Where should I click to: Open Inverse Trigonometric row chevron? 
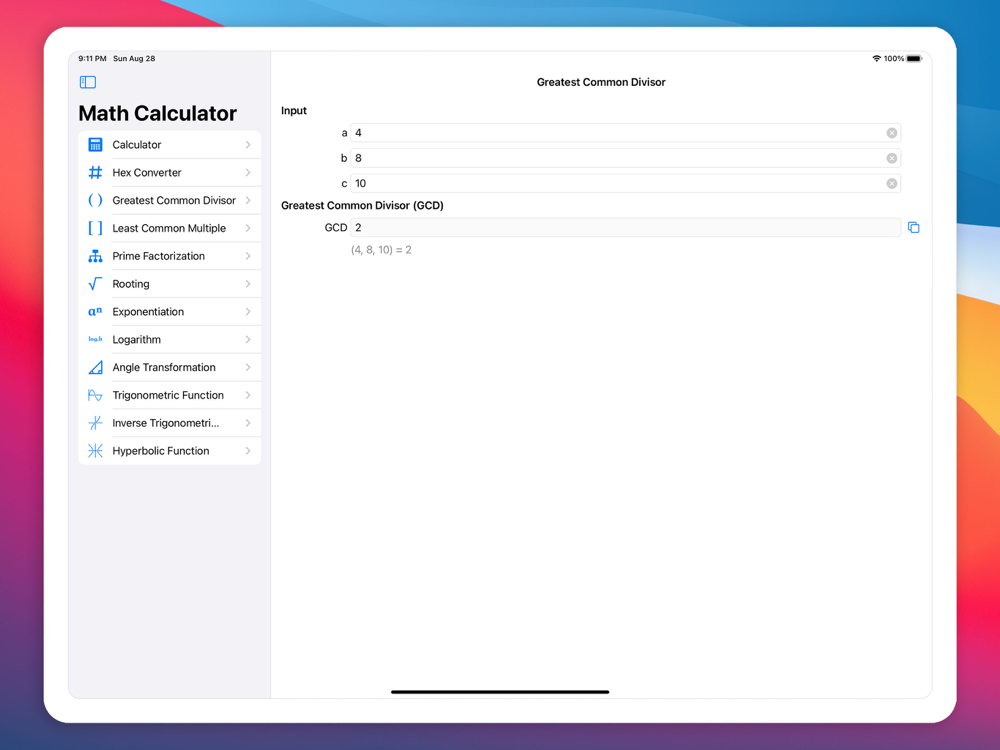coord(248,423)
